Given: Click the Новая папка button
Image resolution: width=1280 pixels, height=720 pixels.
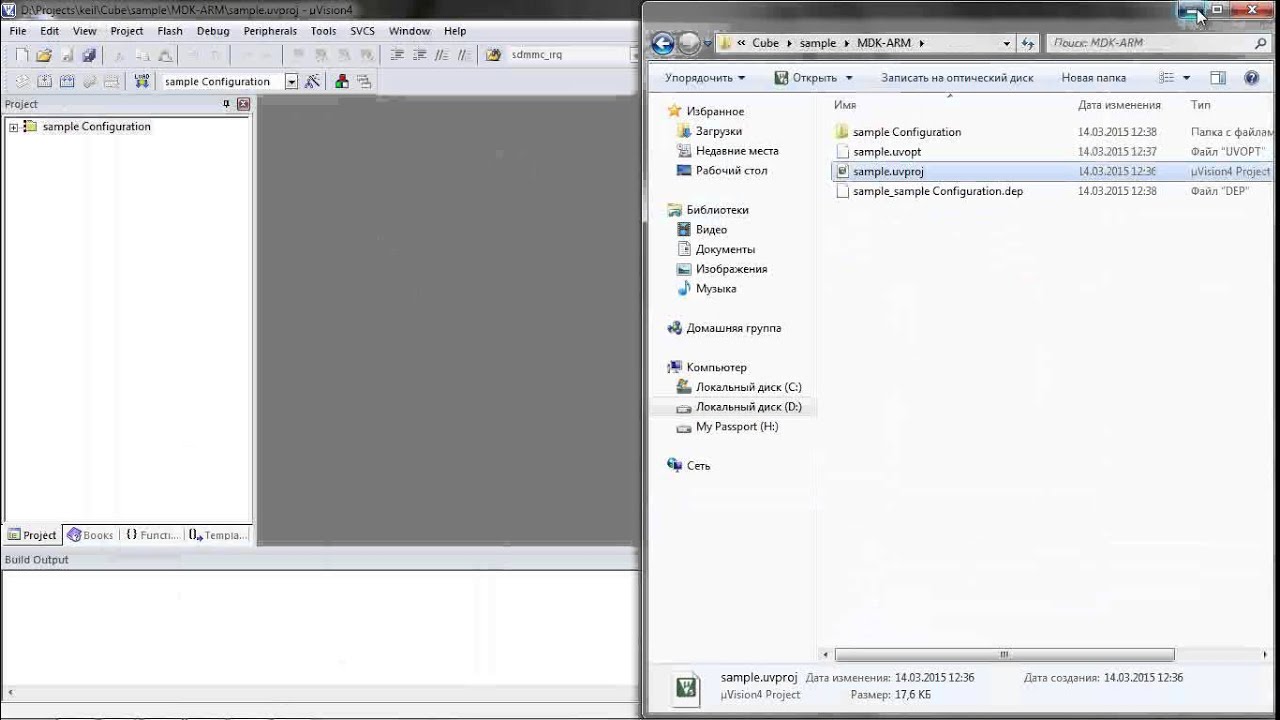Looking at the screenshot, I should tap(1093, 77).
